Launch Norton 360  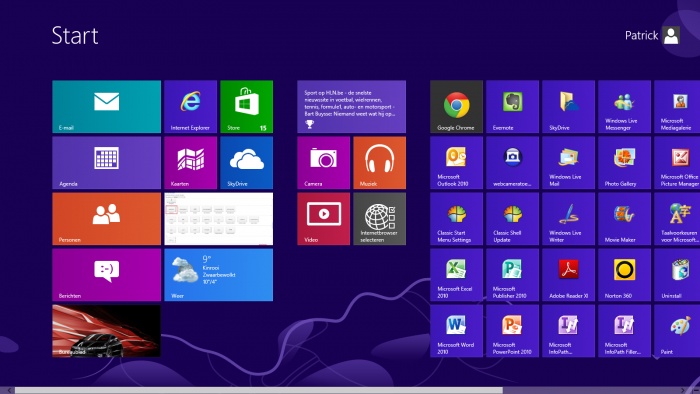[625, 275]
